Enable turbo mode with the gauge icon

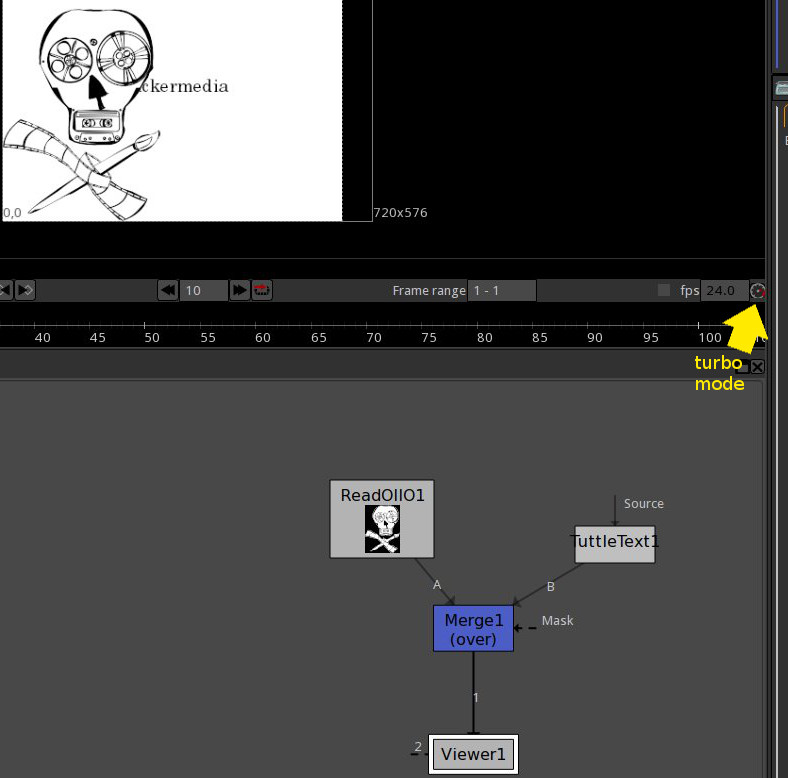pyautogui.click(x=757, y=290)
